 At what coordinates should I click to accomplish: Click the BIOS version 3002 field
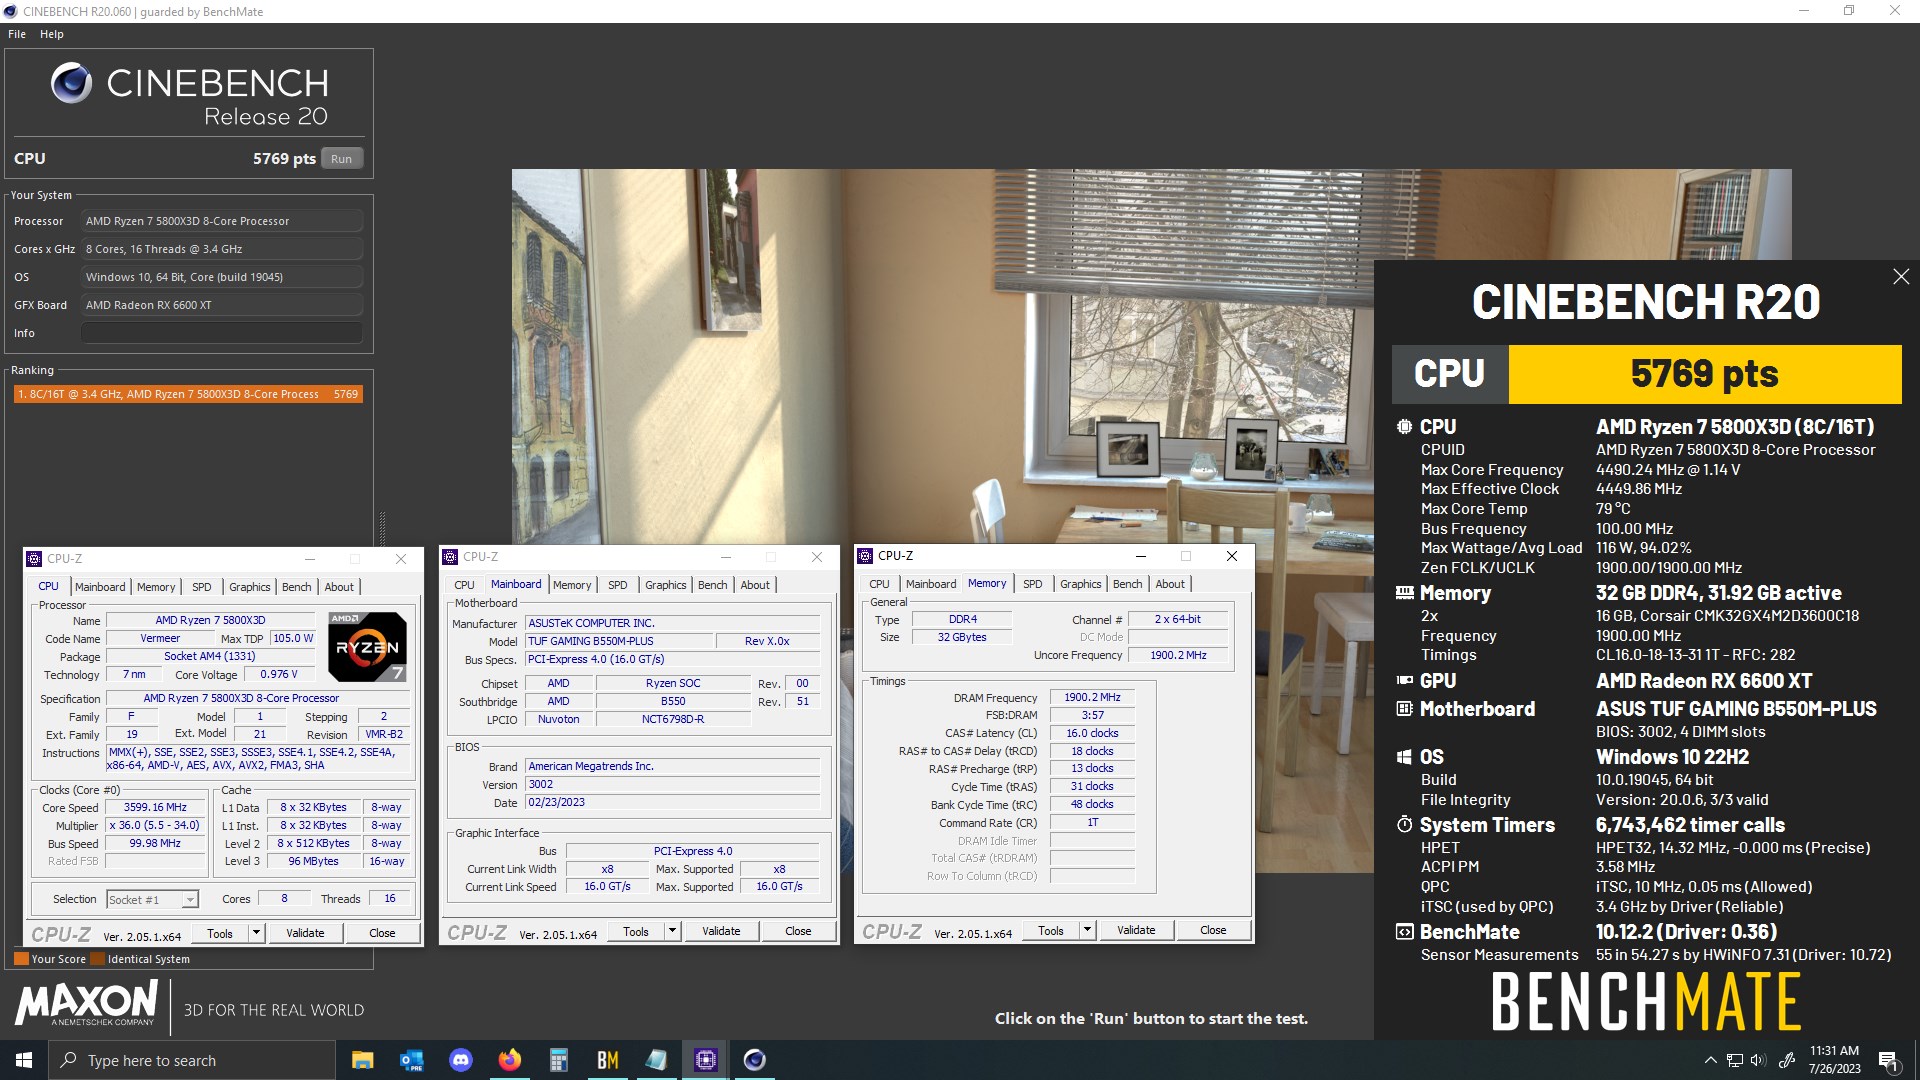pos(672,785)
